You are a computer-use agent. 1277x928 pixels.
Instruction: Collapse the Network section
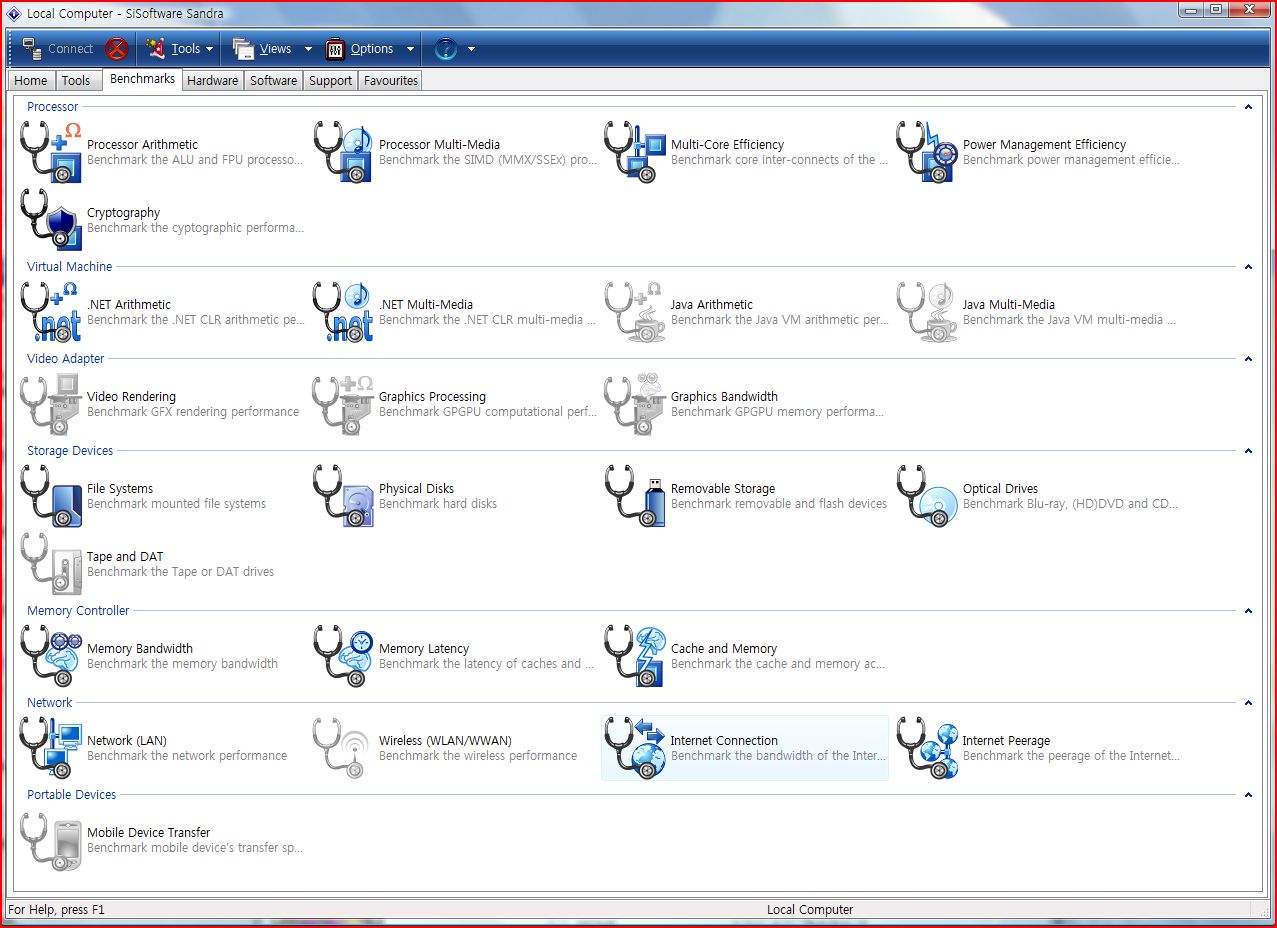[1248, 703]
